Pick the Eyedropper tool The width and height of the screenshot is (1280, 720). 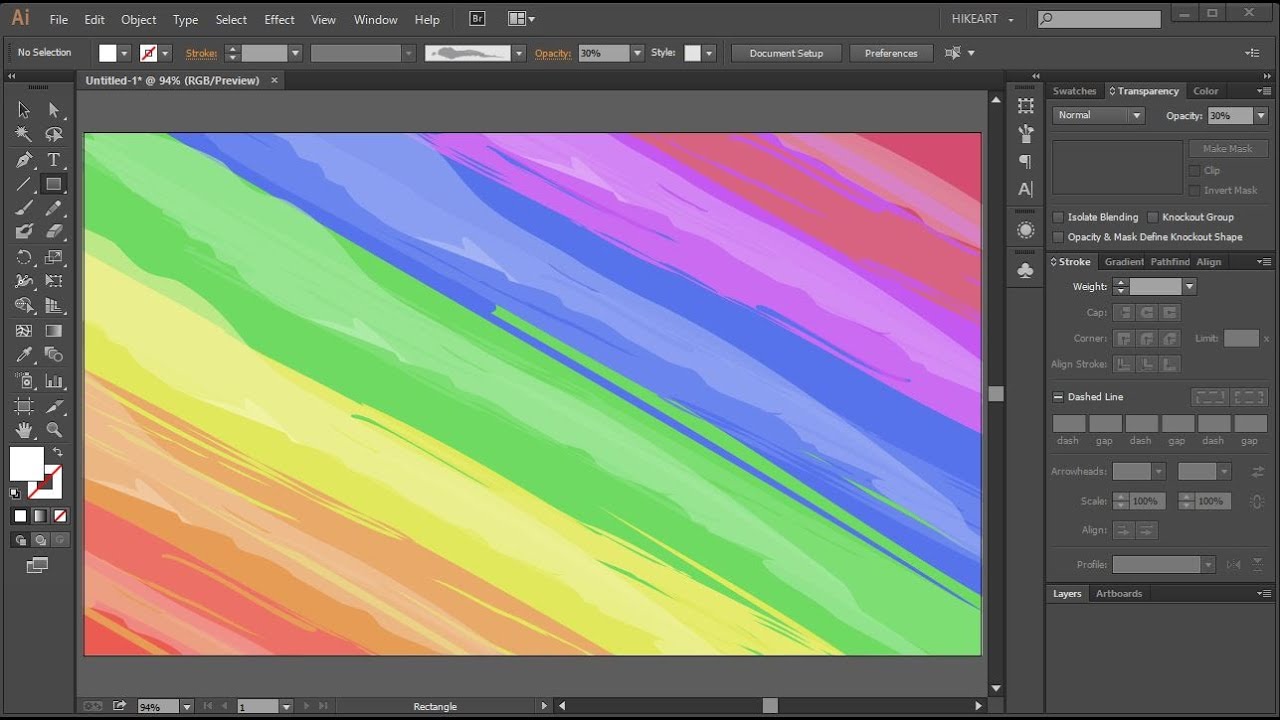[24, 355]
